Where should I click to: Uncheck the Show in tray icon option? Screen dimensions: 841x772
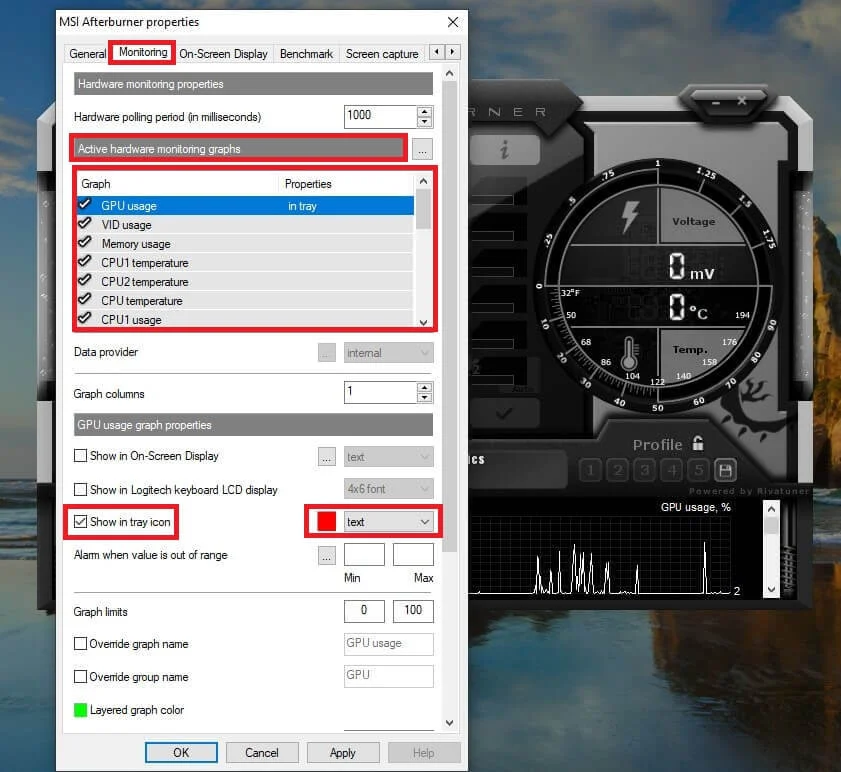pyautogui.click(x=81, y=522)
